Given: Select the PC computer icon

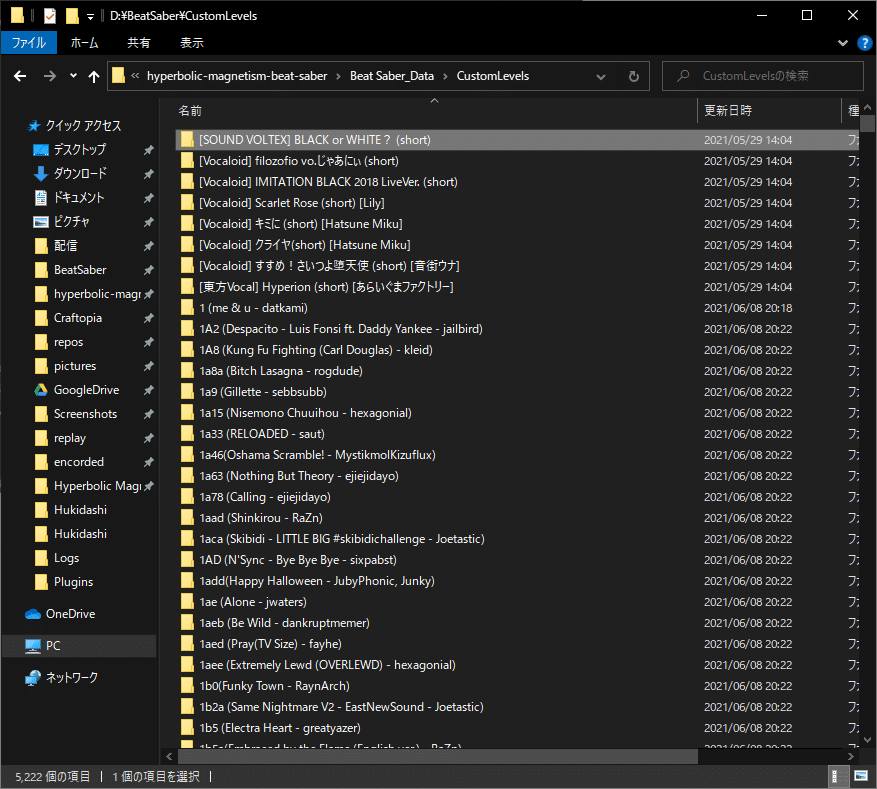Looking at the screenshot, I should 33,646.
